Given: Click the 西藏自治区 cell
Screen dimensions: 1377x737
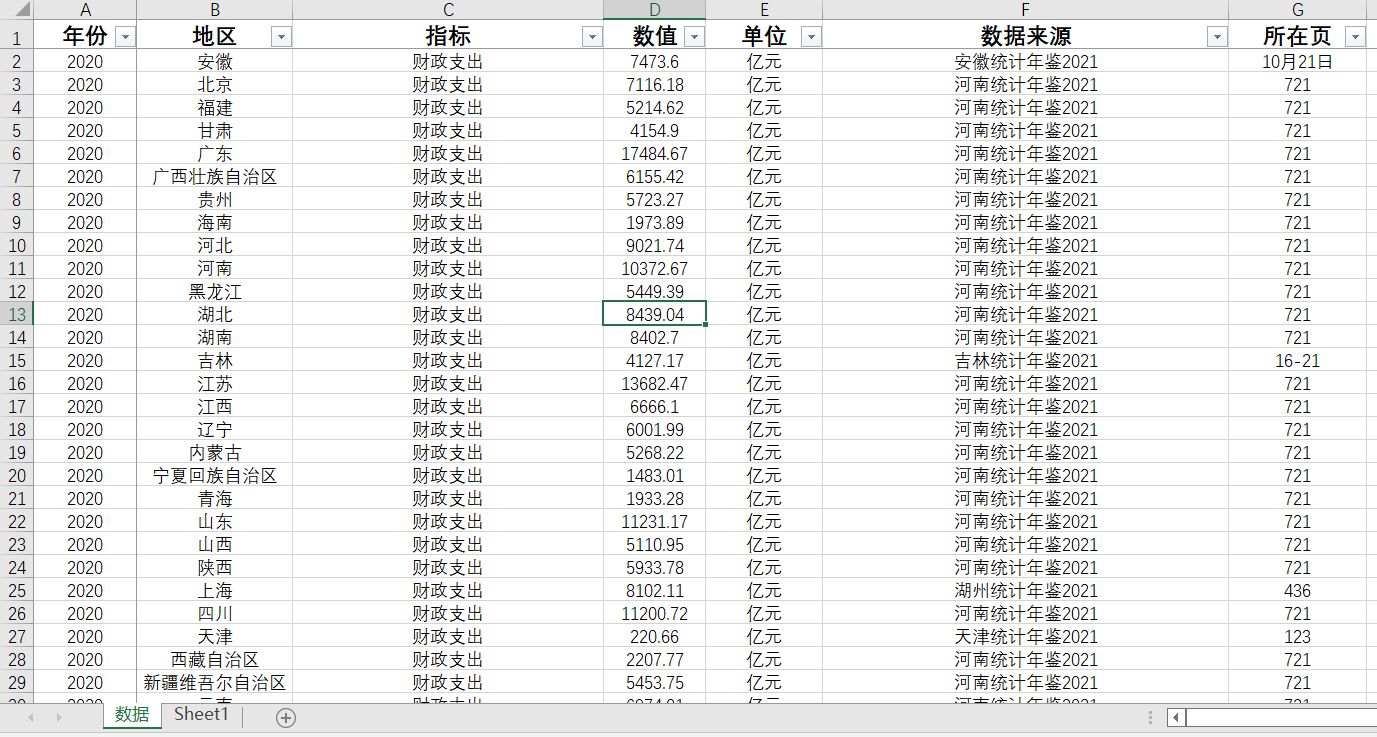Looking at the screenshot, I should tap(215, 659).
